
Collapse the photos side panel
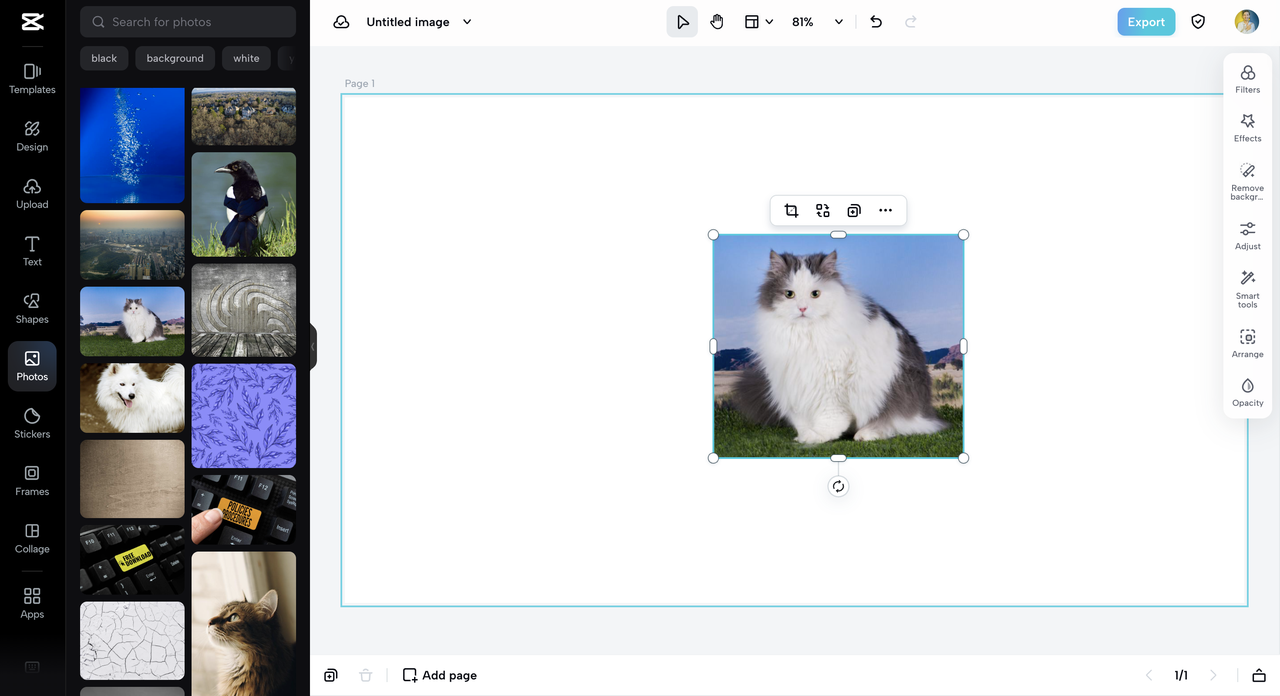[313, 347]
